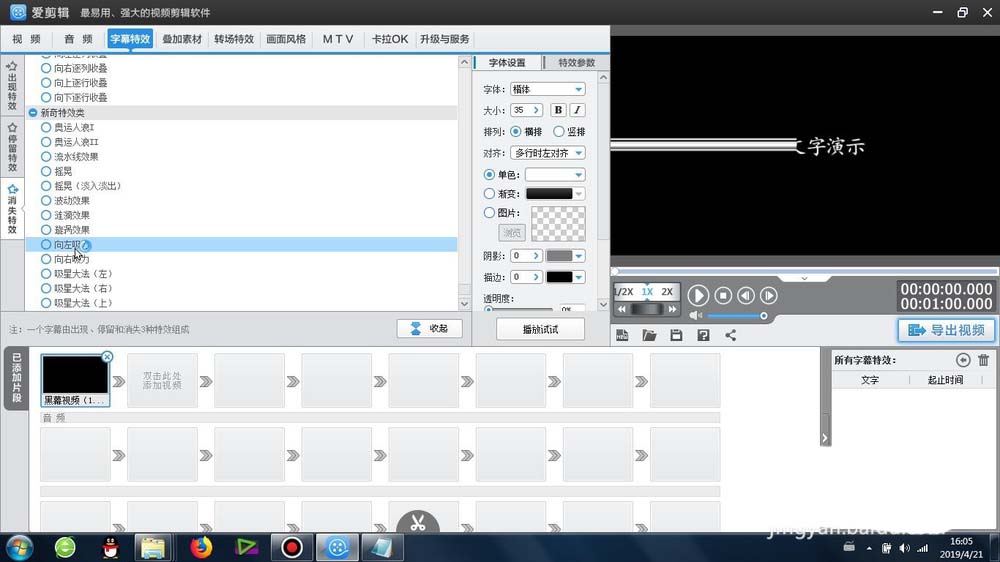Step forward one frame in preview
Screen dimensions: 1000x562
pos(768,295)
